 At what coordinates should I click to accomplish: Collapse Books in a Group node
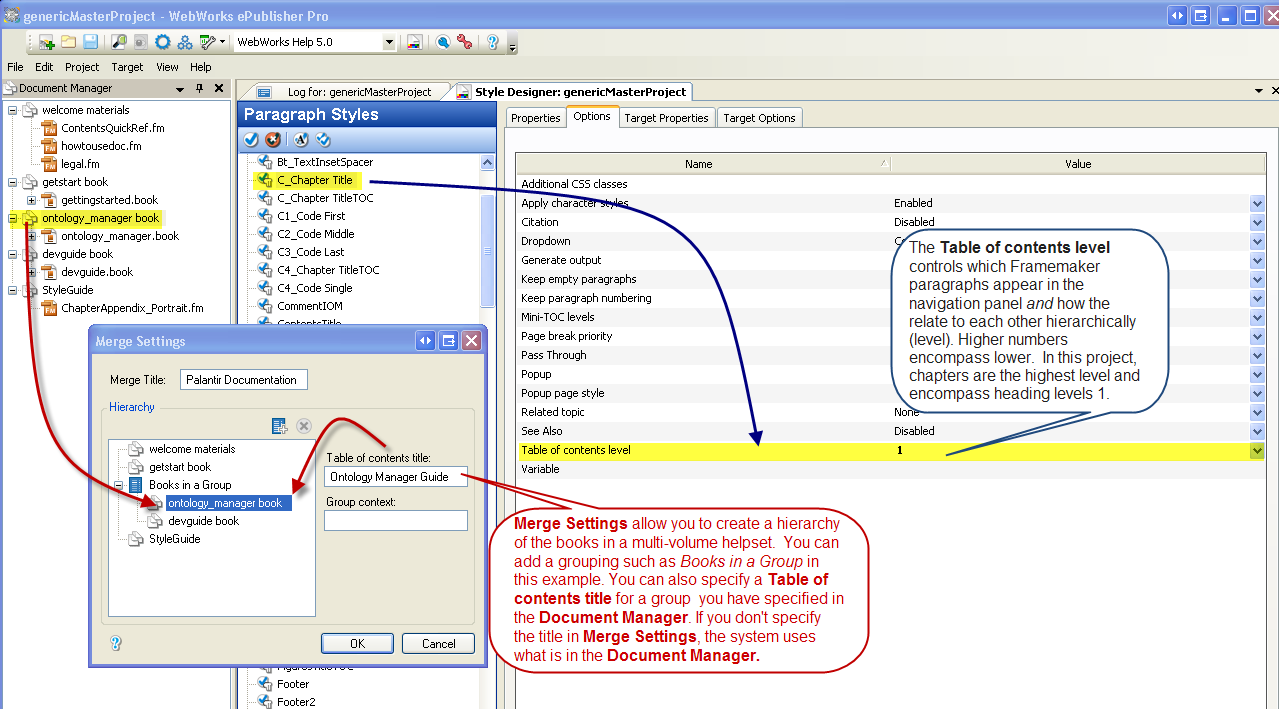tap(120, 485)
